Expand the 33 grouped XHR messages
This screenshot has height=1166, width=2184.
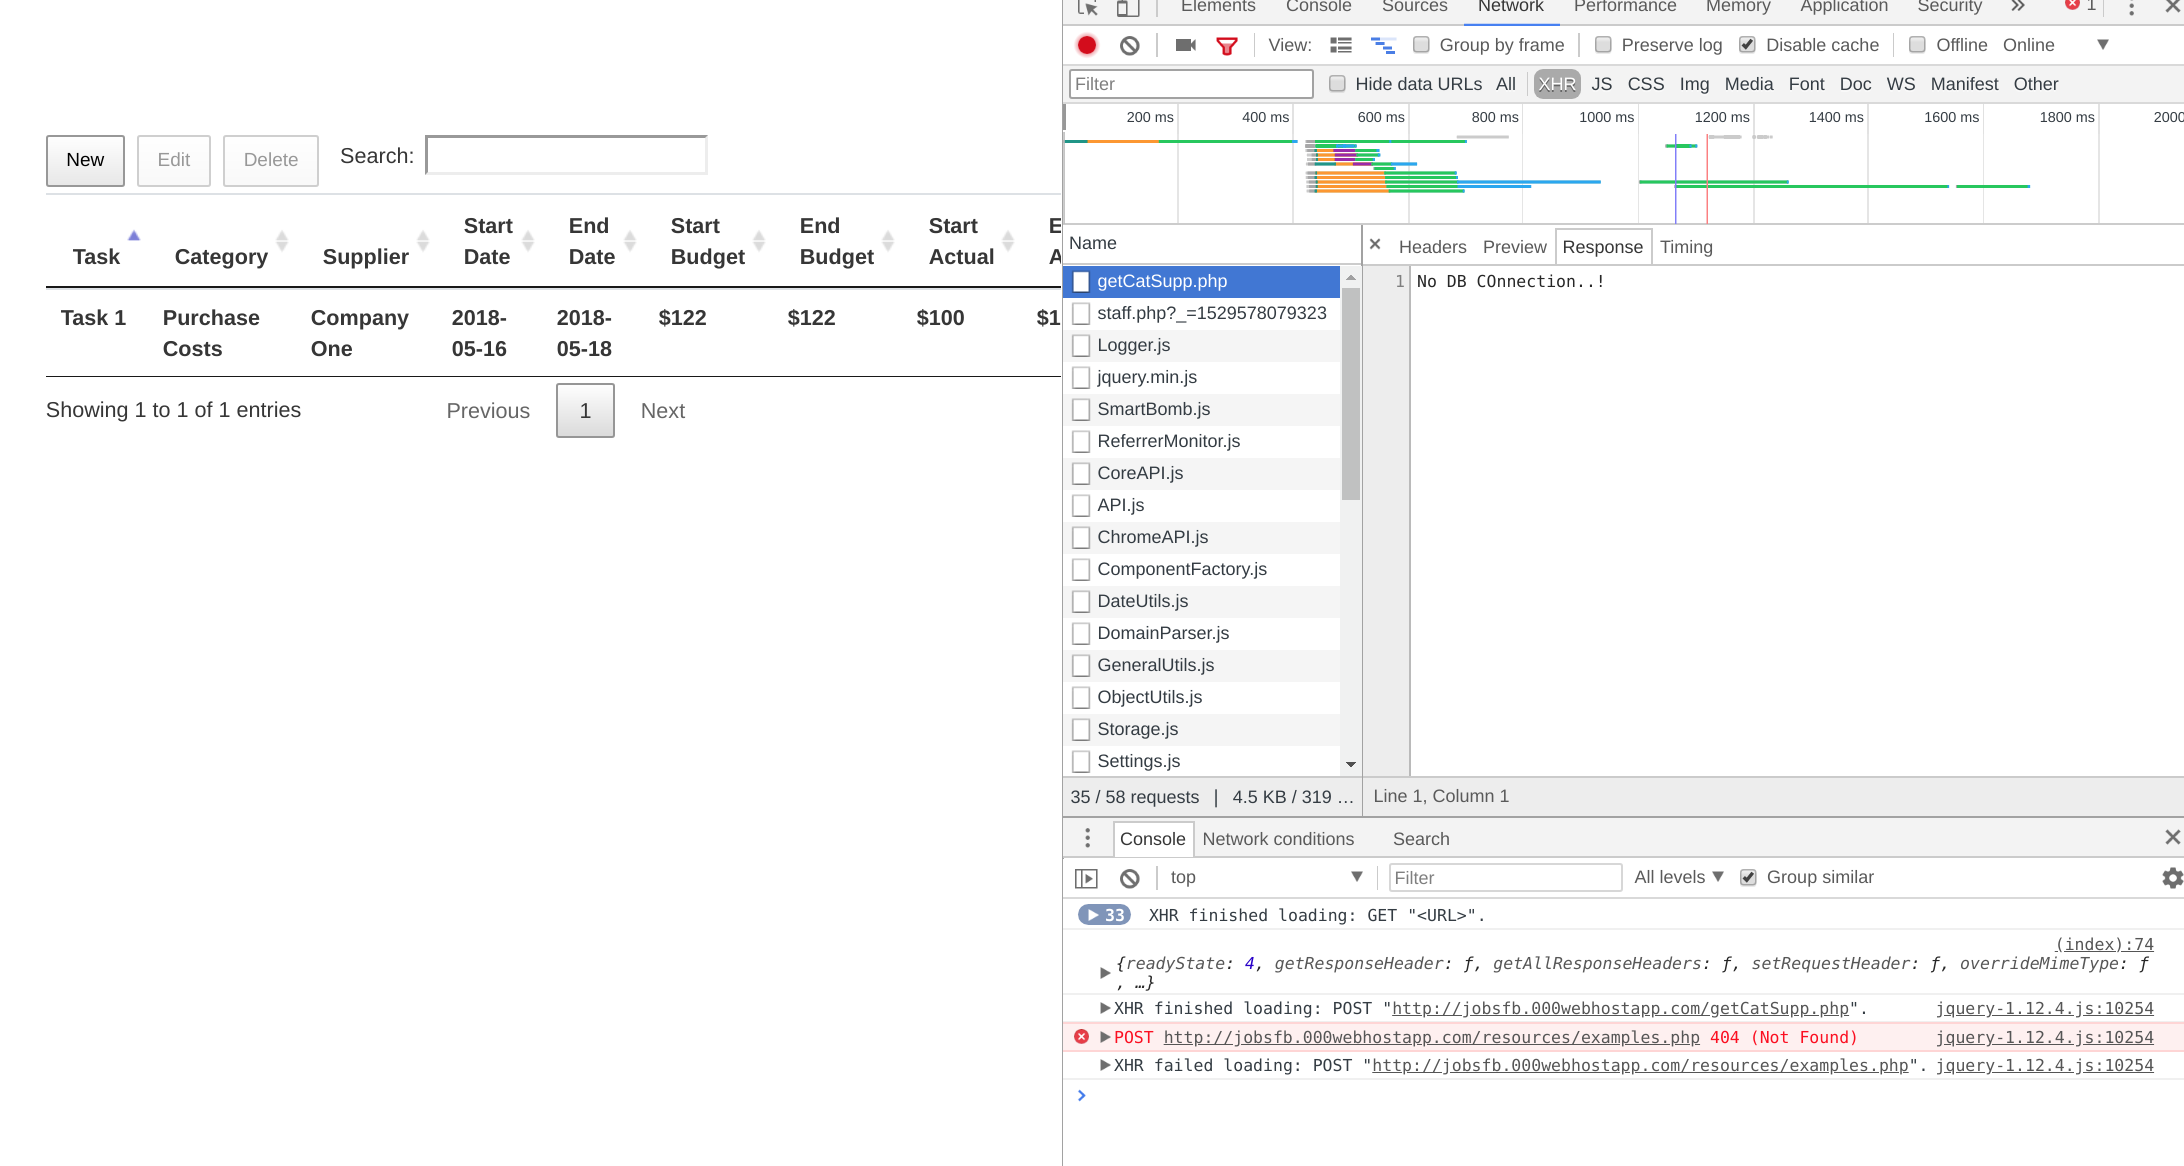1105,915
